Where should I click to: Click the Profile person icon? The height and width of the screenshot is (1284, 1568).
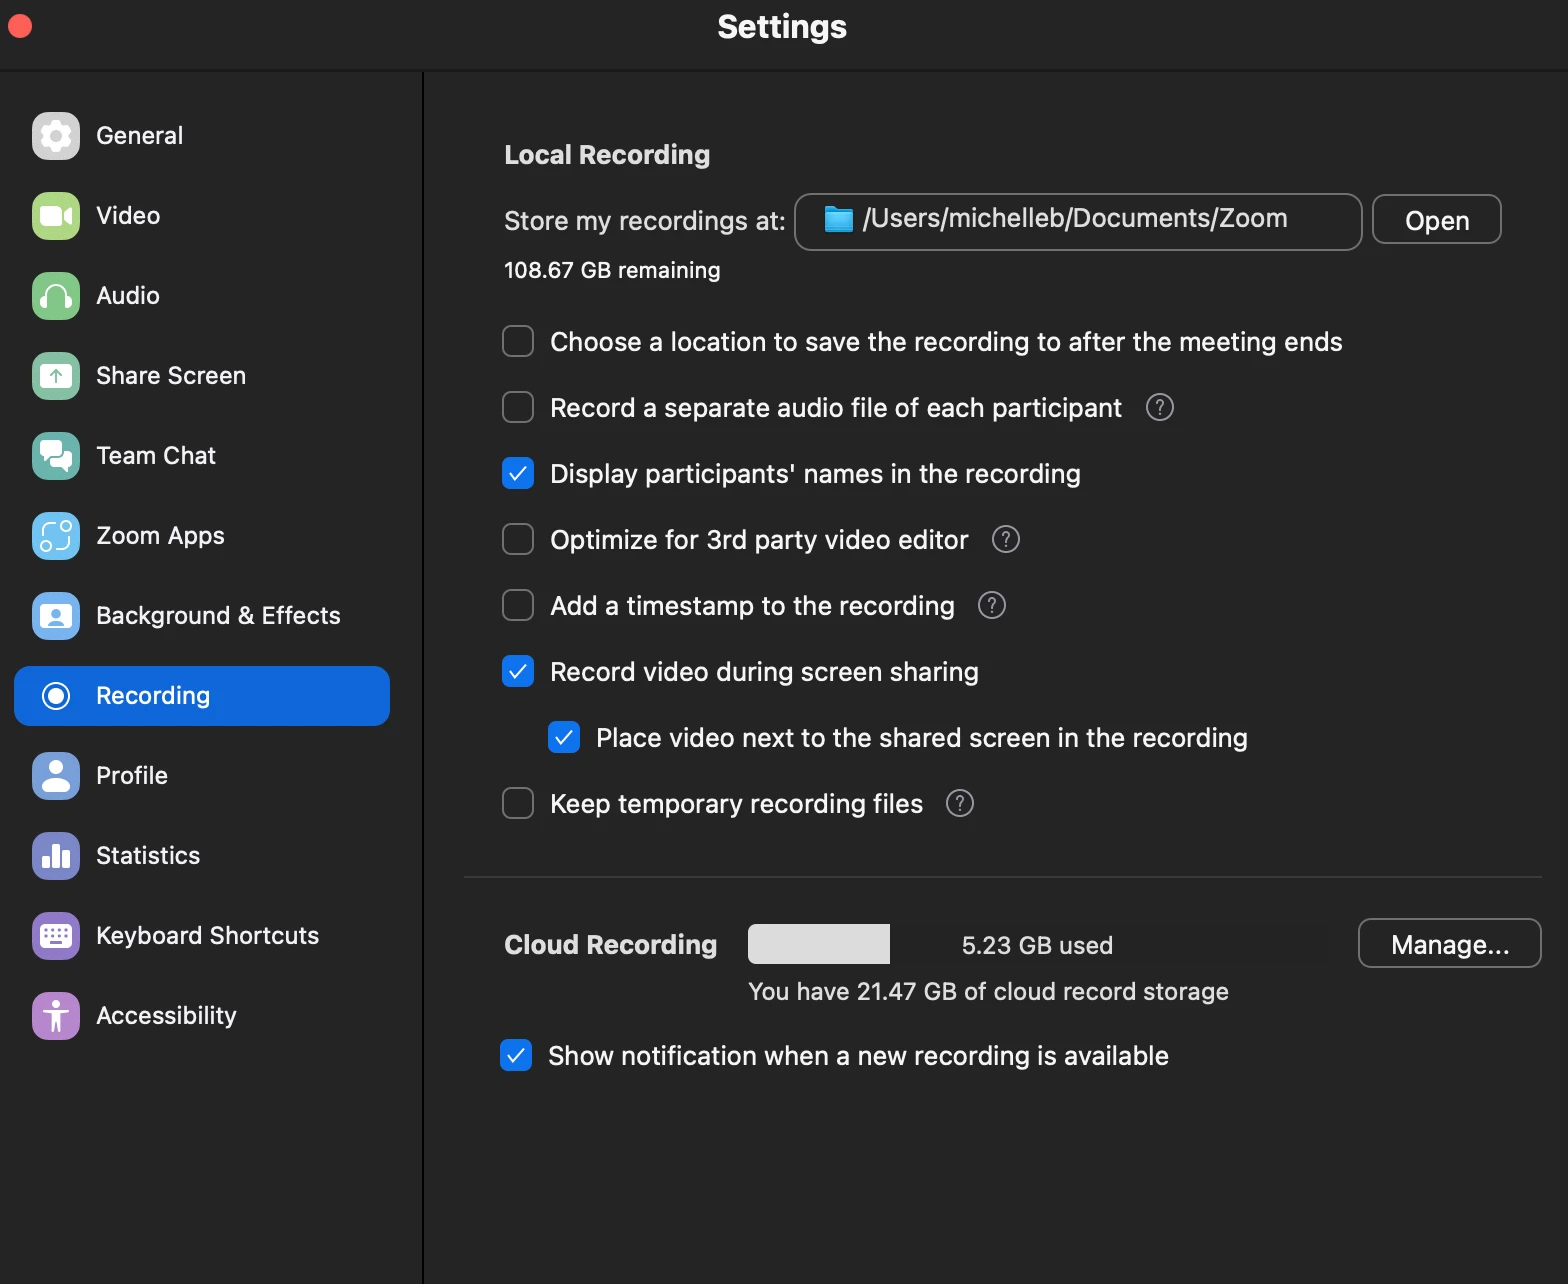pyautogui.click(x=56, y=776)
